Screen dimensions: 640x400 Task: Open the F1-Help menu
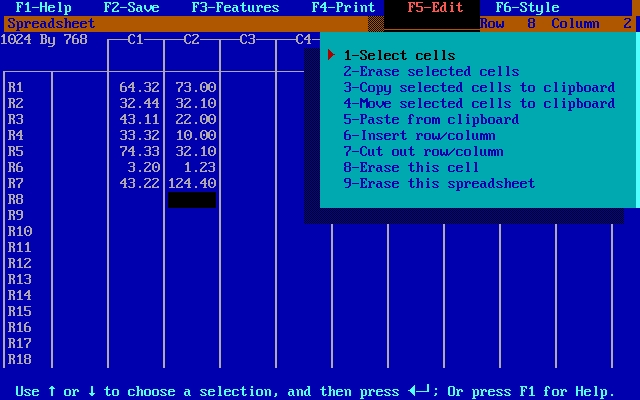43,8
